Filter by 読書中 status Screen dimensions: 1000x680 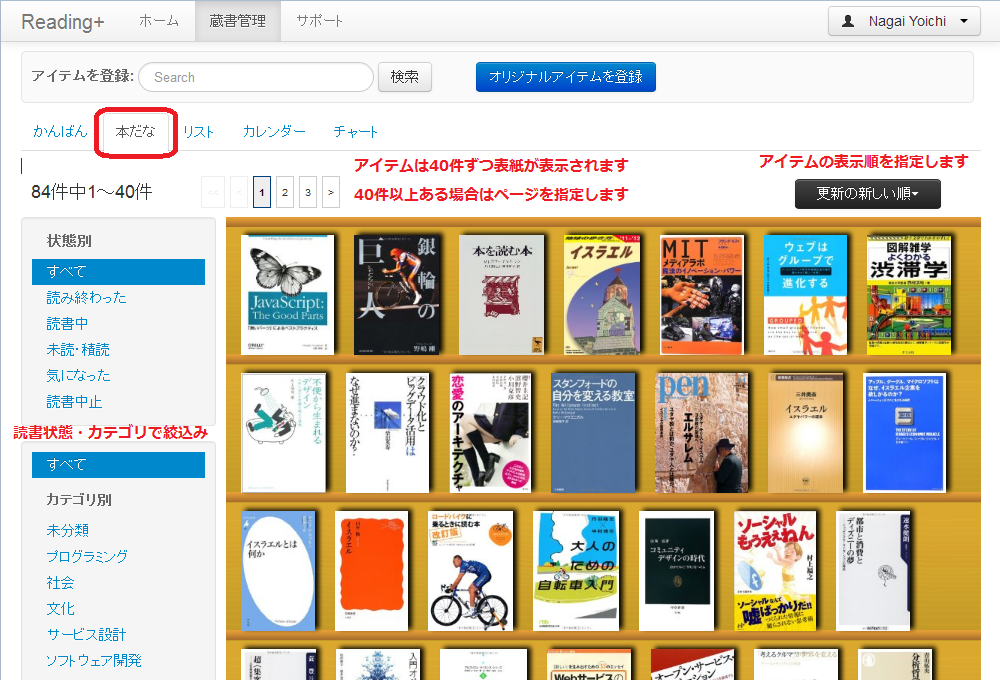(68, 324)
